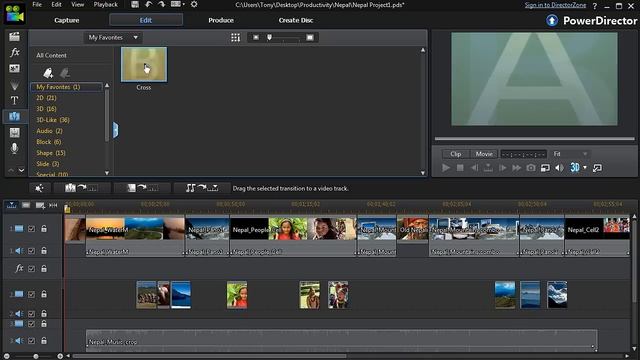Open 3D mode dropdown arrow
The height and width of the screenshot is (360, 640).
click(x=584, y=168)
